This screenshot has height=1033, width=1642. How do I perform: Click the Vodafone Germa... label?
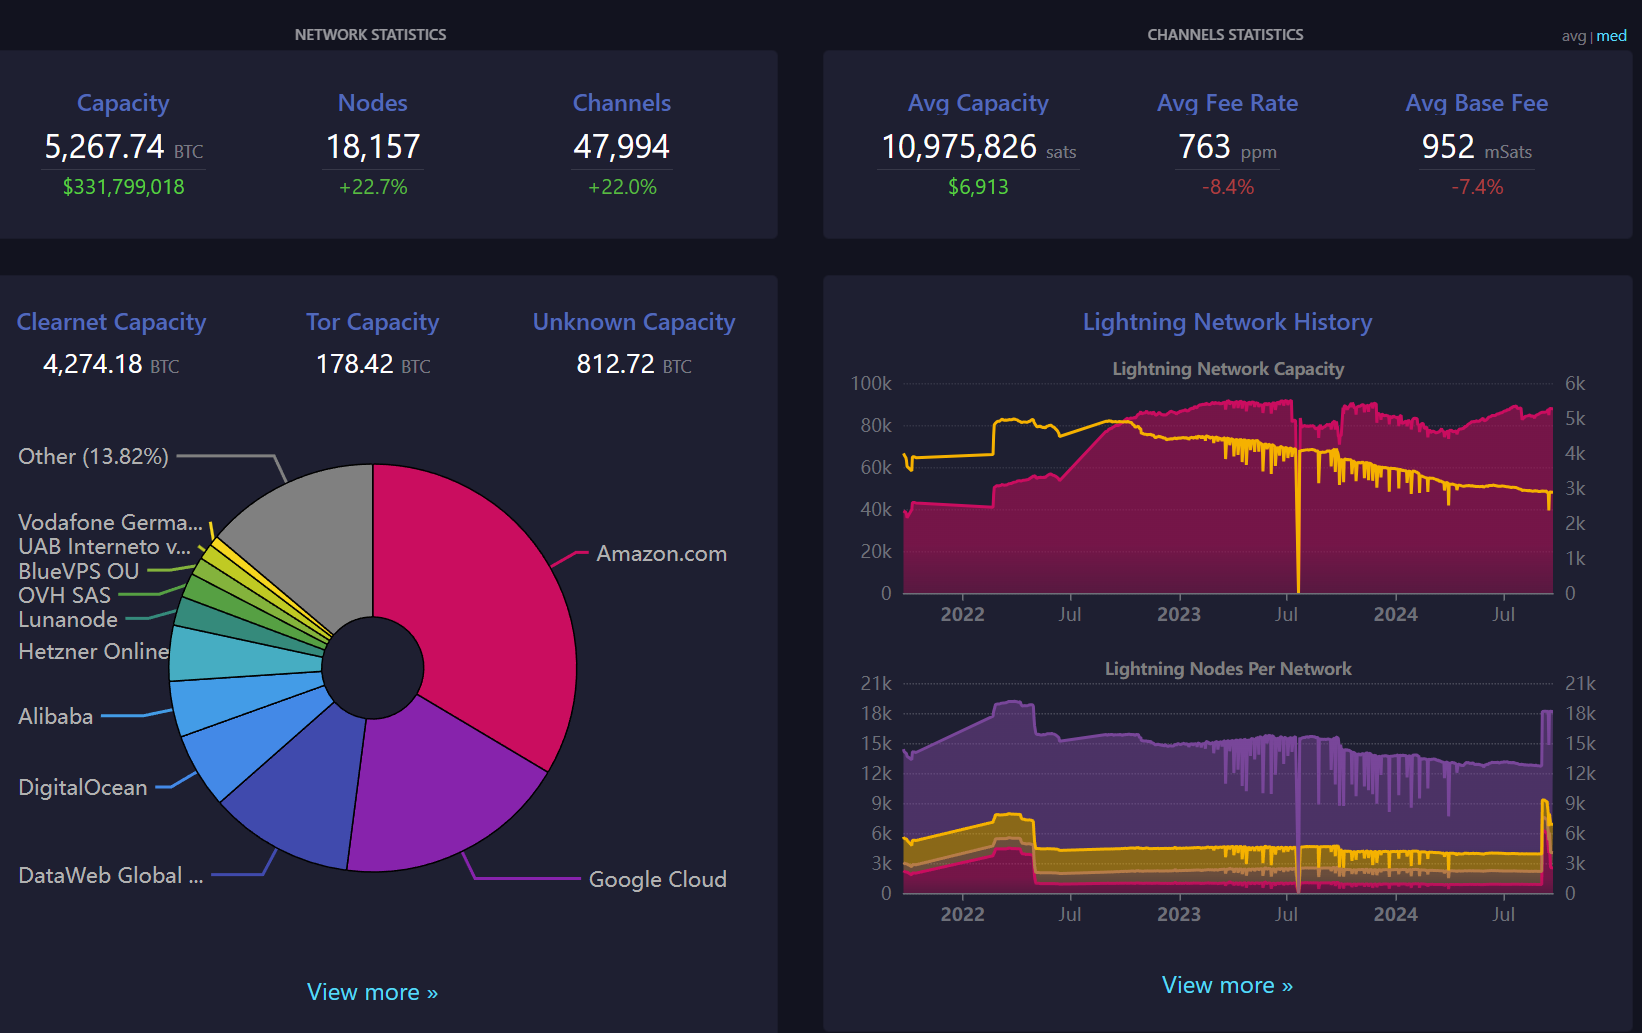(x=110, y=523)
